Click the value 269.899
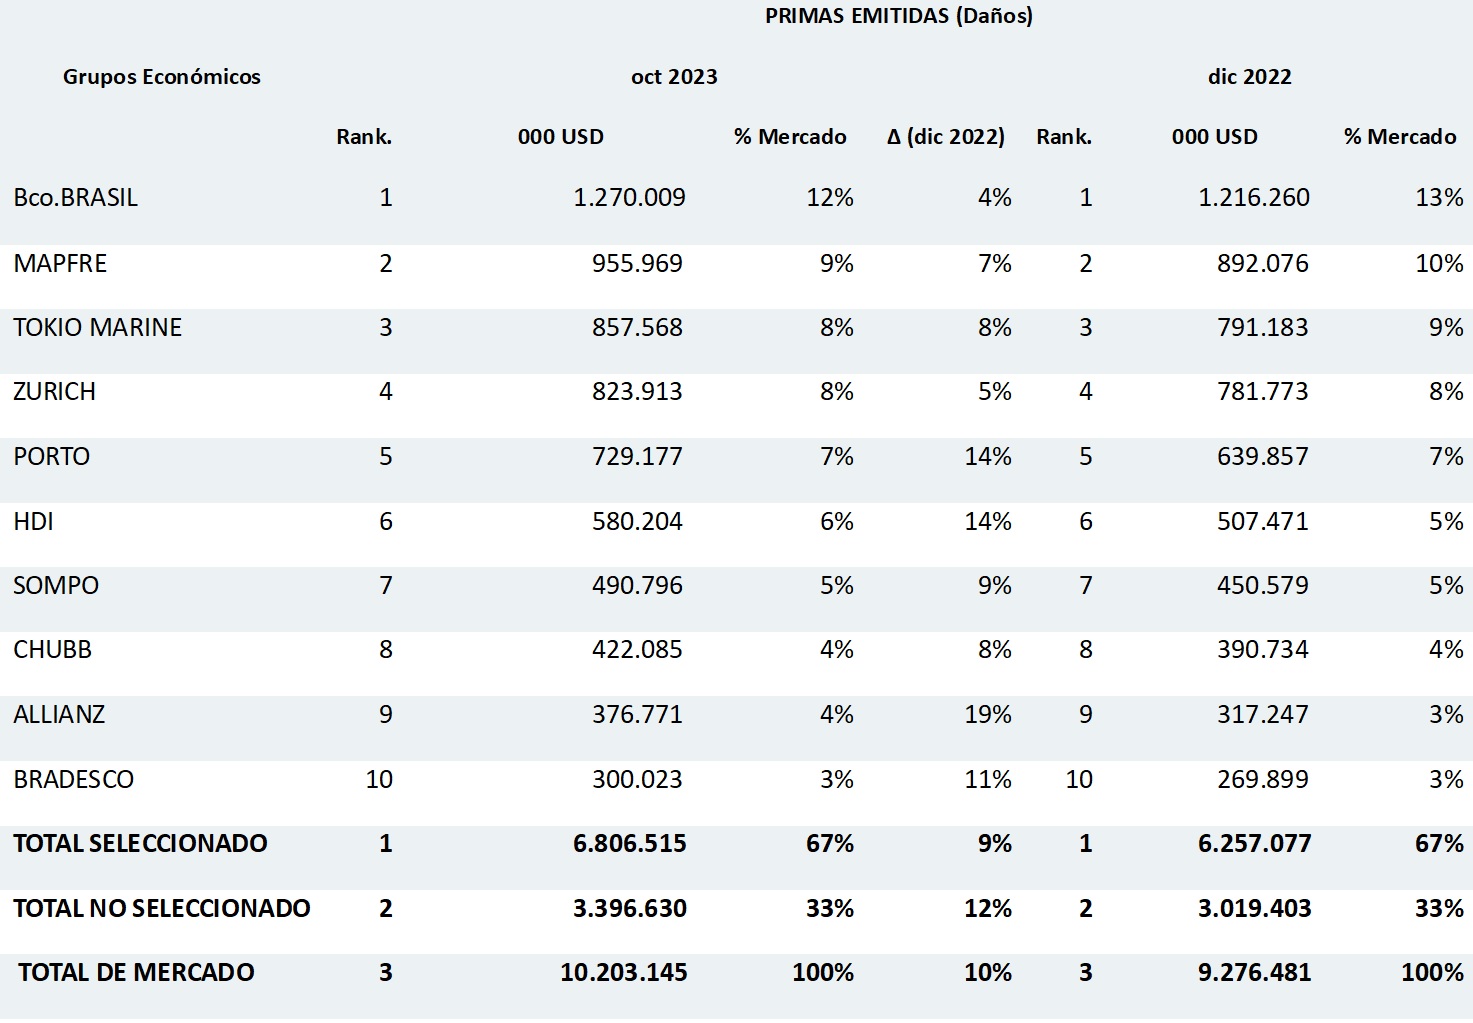This screenshot has width=1473, height=1023. 1263,780
